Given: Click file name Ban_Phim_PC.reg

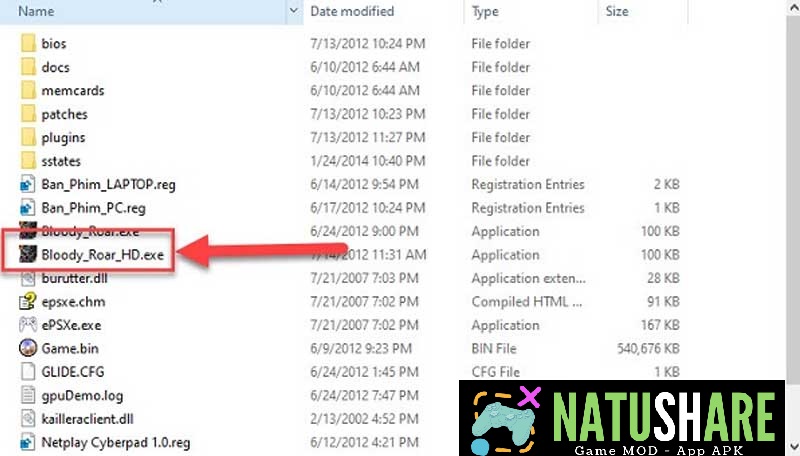Looking at the screenshot, I should (93, 208).
